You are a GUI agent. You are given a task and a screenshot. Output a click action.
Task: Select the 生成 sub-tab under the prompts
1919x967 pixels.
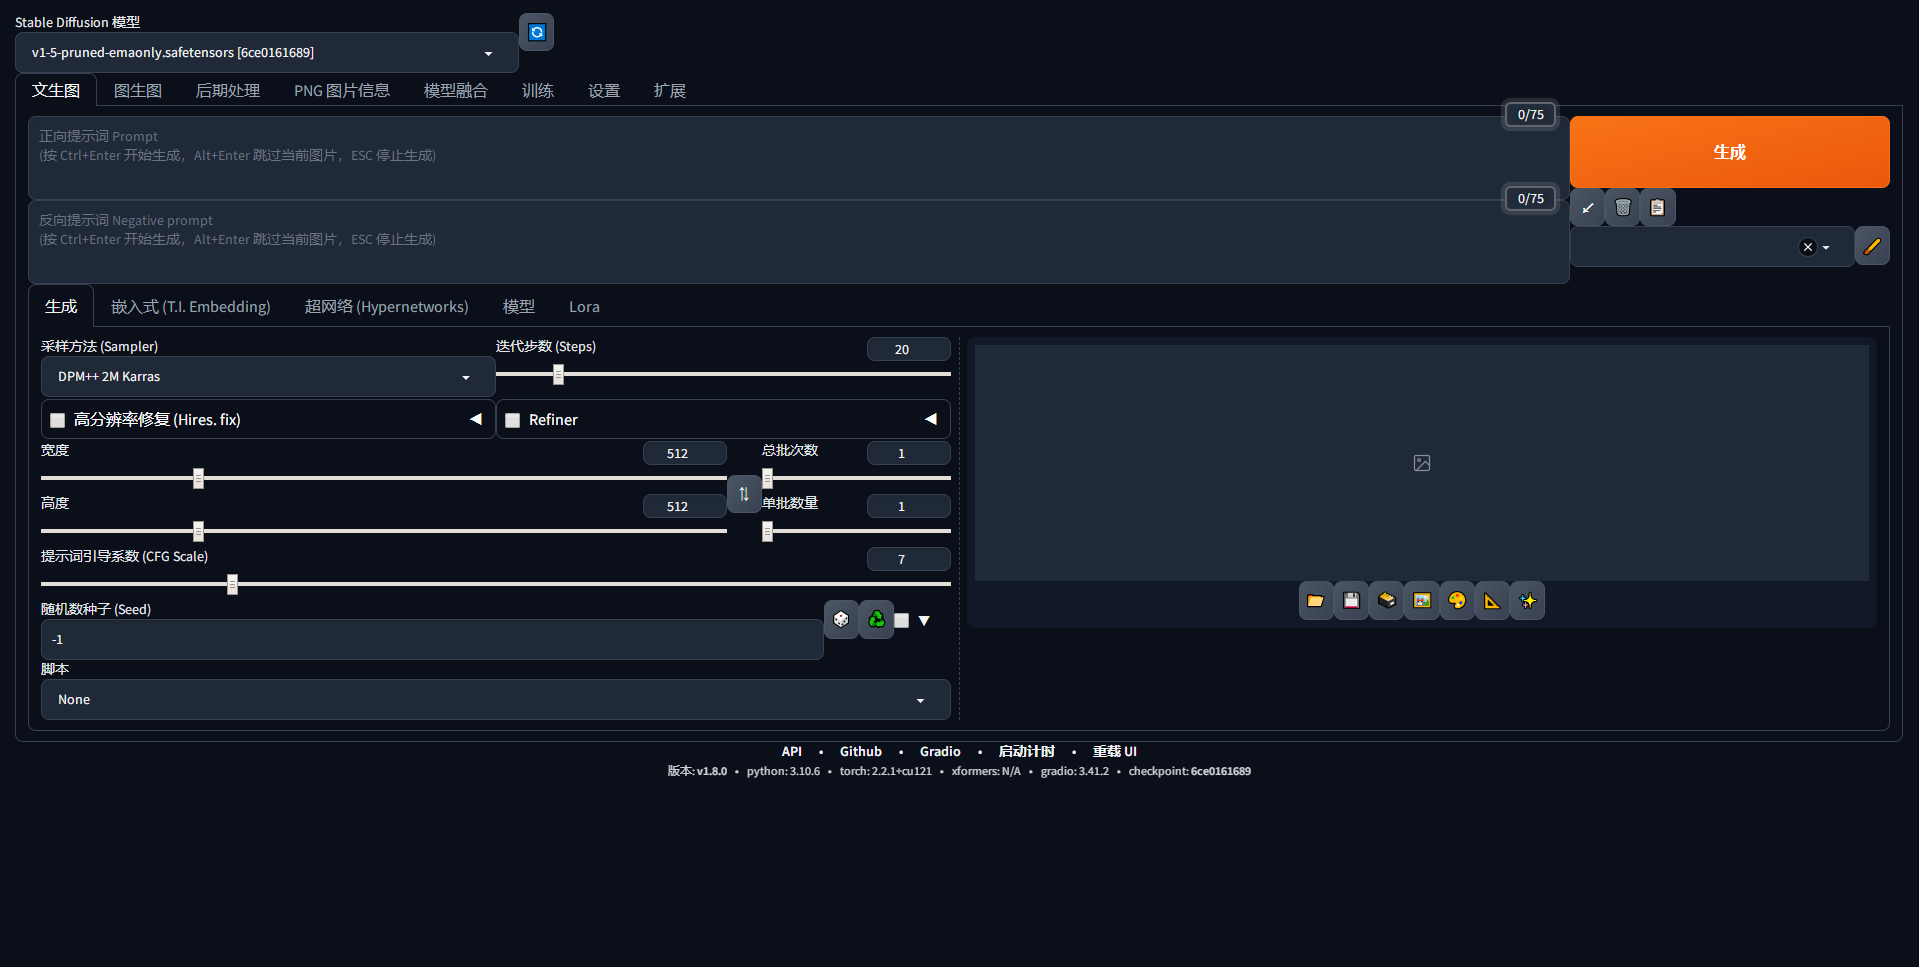tap(61, 306)
